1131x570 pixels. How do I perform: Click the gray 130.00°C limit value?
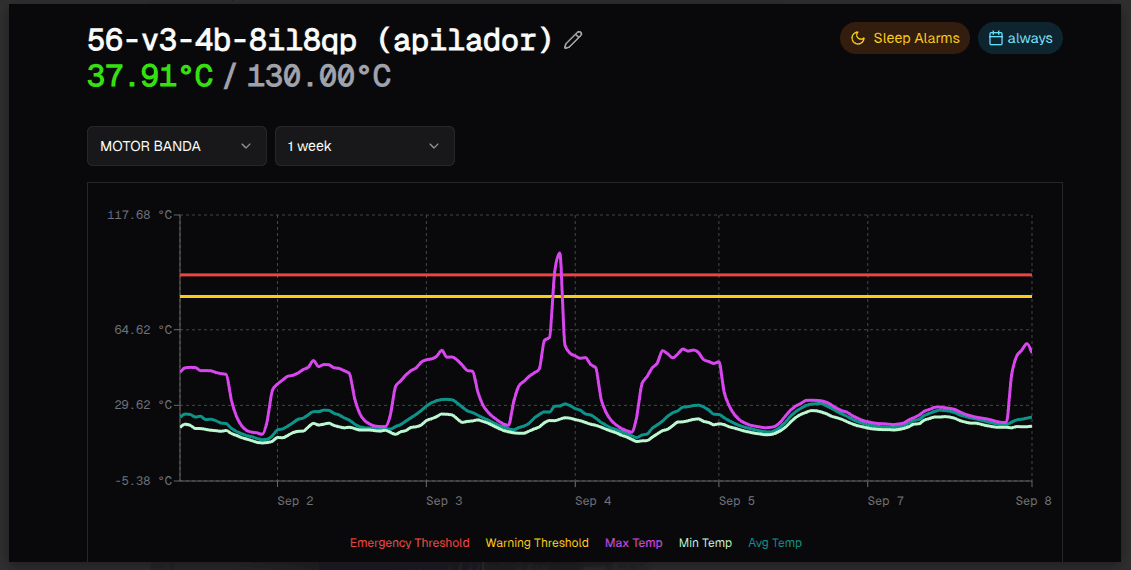coord(318,76)
